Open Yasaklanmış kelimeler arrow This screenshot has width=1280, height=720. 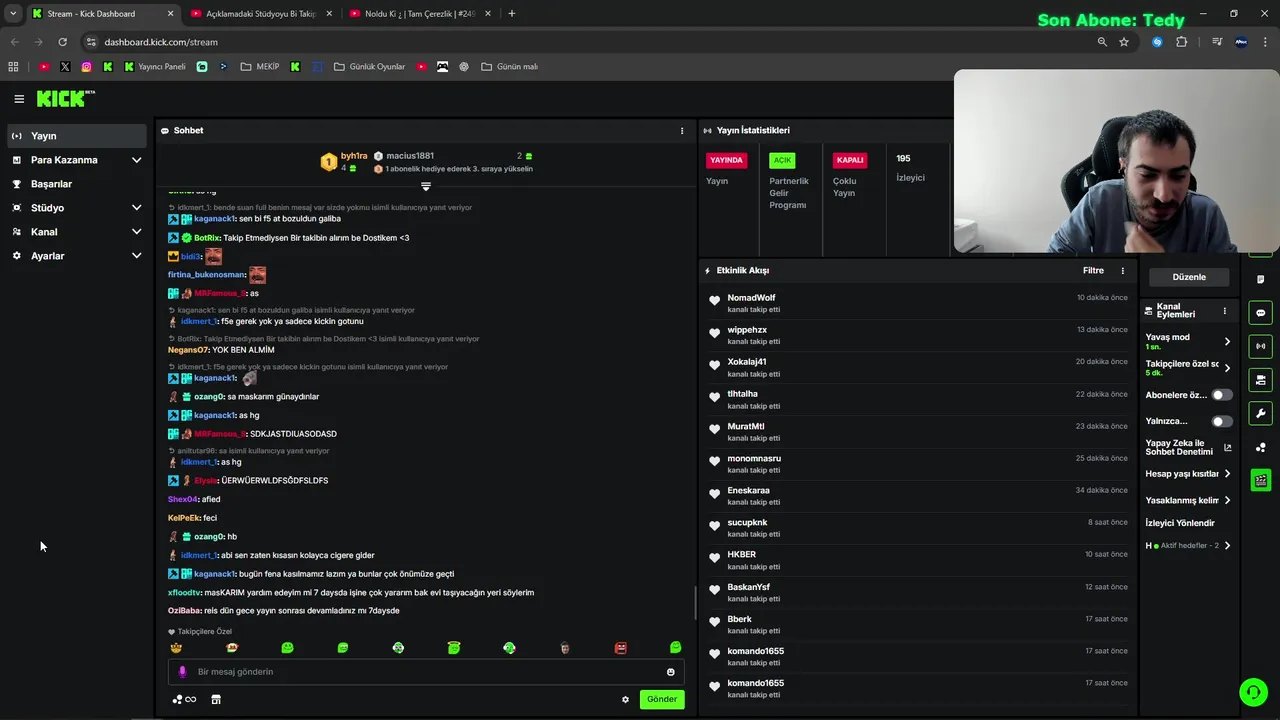tap(1227, 500)
